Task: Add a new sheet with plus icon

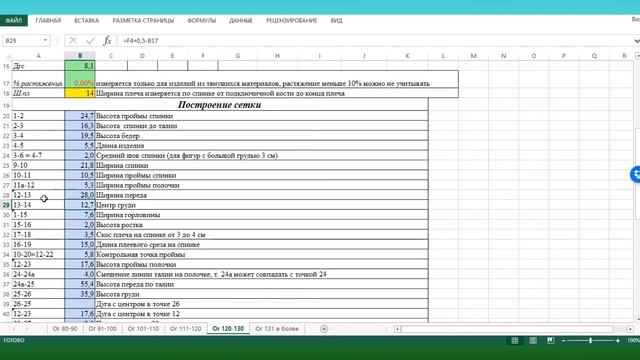Action: [324, 329]
